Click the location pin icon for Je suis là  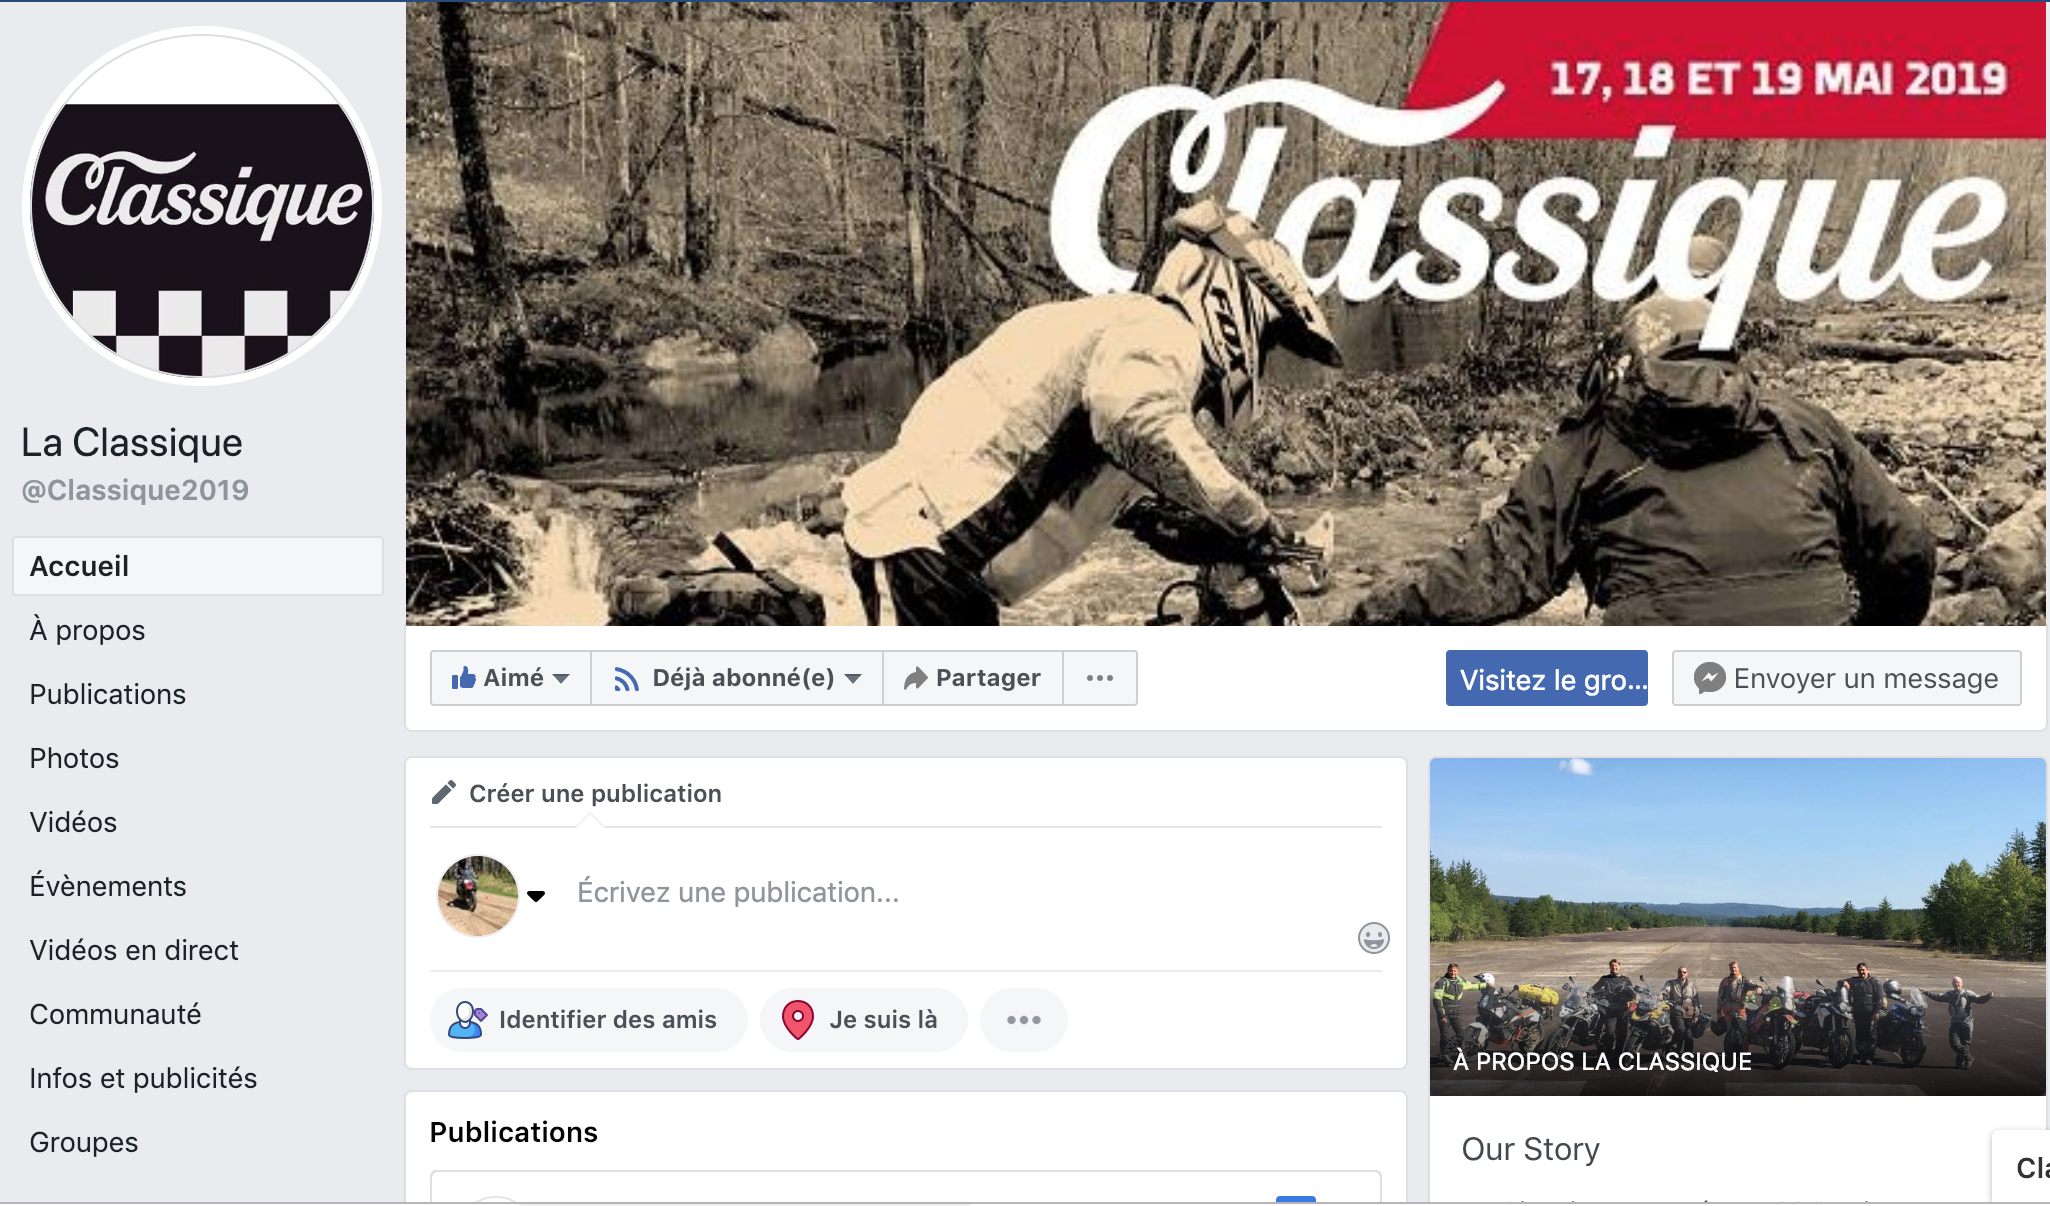(x=797, y=1020)
